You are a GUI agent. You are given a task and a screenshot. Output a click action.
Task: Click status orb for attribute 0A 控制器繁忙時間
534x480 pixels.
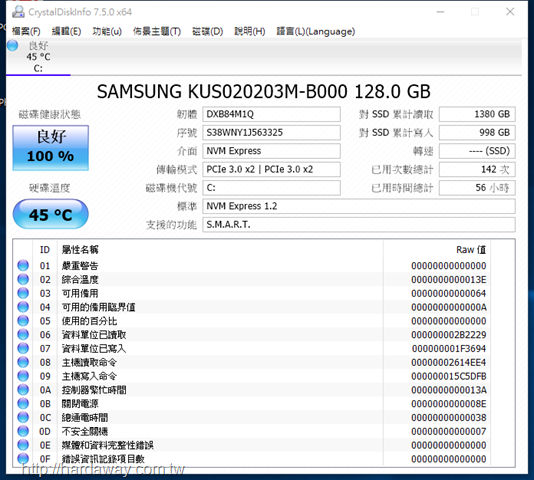23,390
